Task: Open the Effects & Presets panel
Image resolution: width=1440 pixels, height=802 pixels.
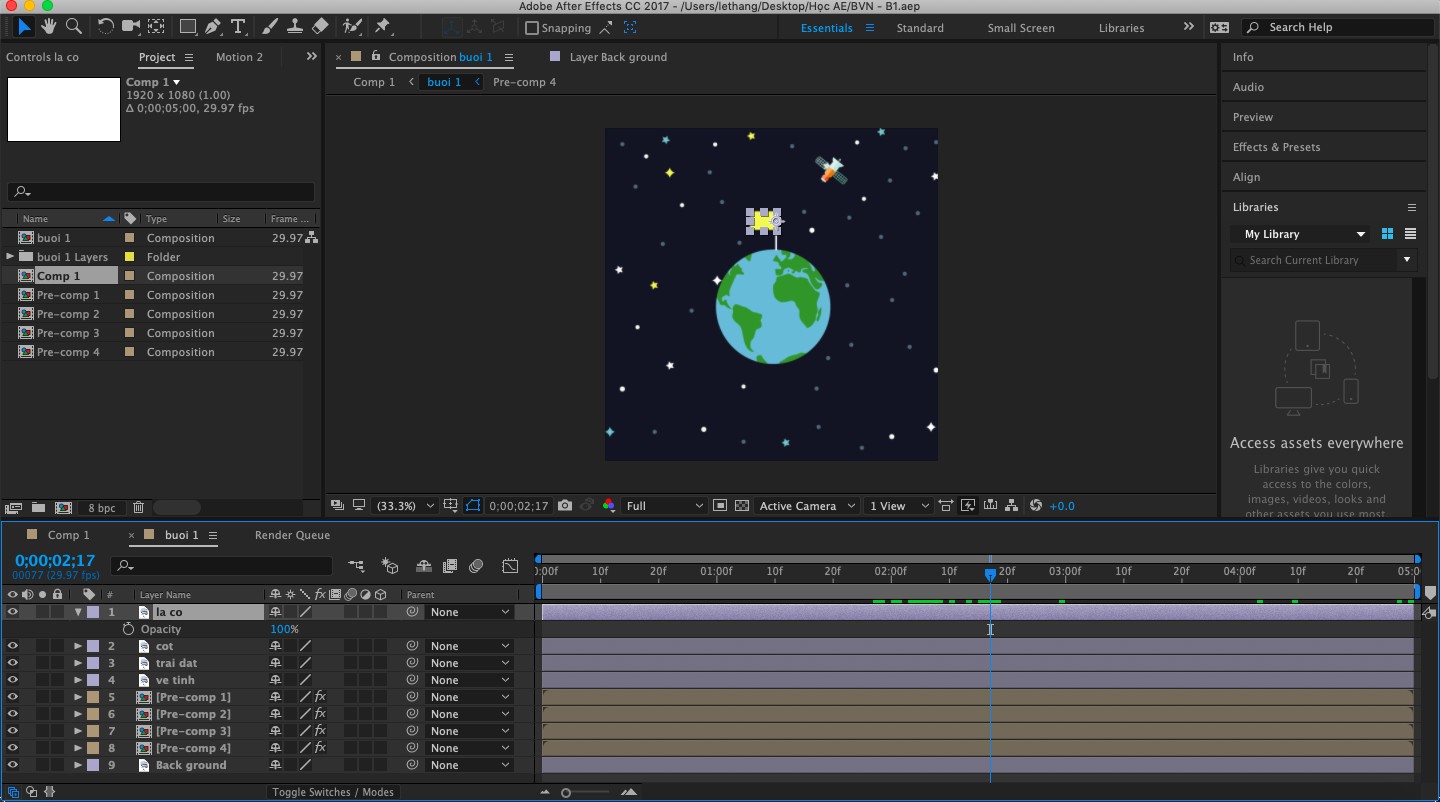Action: tap(1276, 147)
